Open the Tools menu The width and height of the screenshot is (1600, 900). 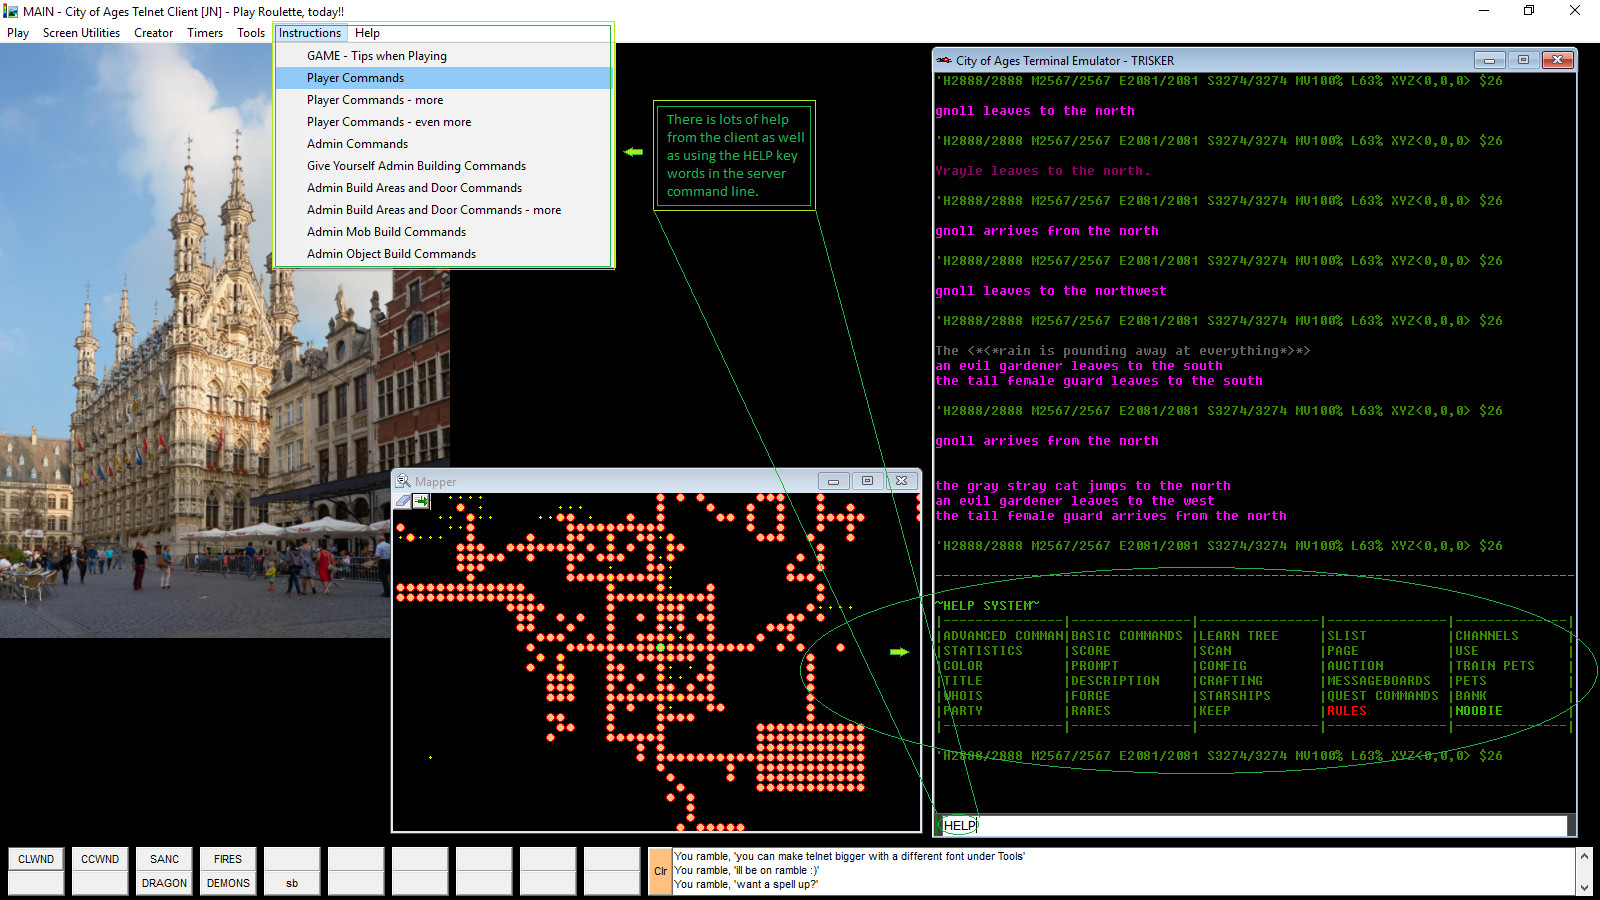pyautogui.click(x=250, y=32)
